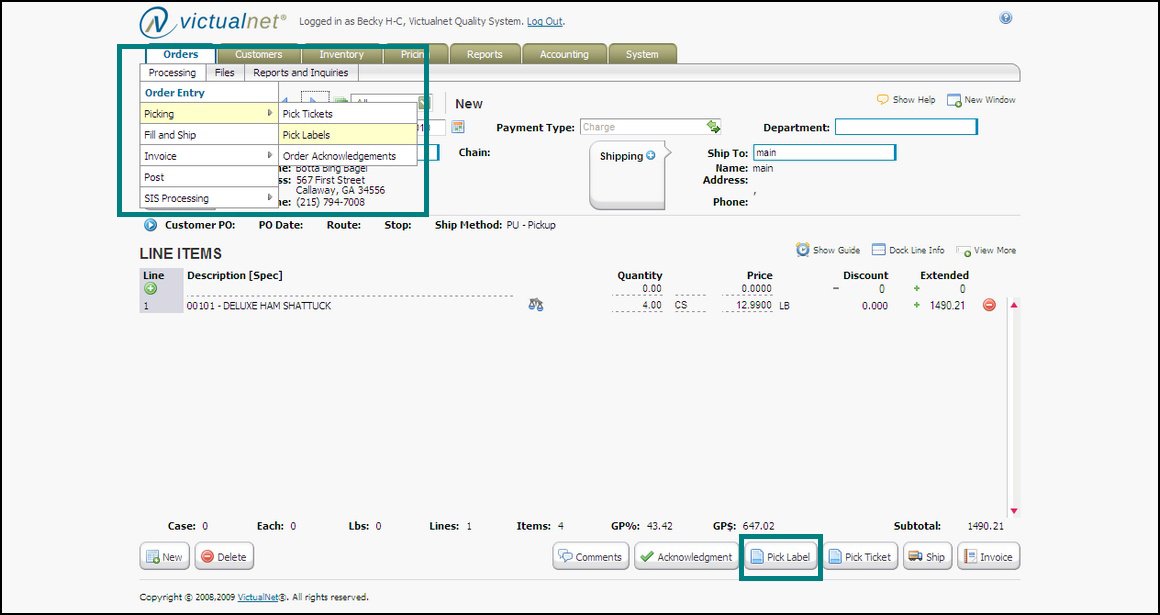Expand the Picking menu item
1160x615 pixels.
pos(209,113)
